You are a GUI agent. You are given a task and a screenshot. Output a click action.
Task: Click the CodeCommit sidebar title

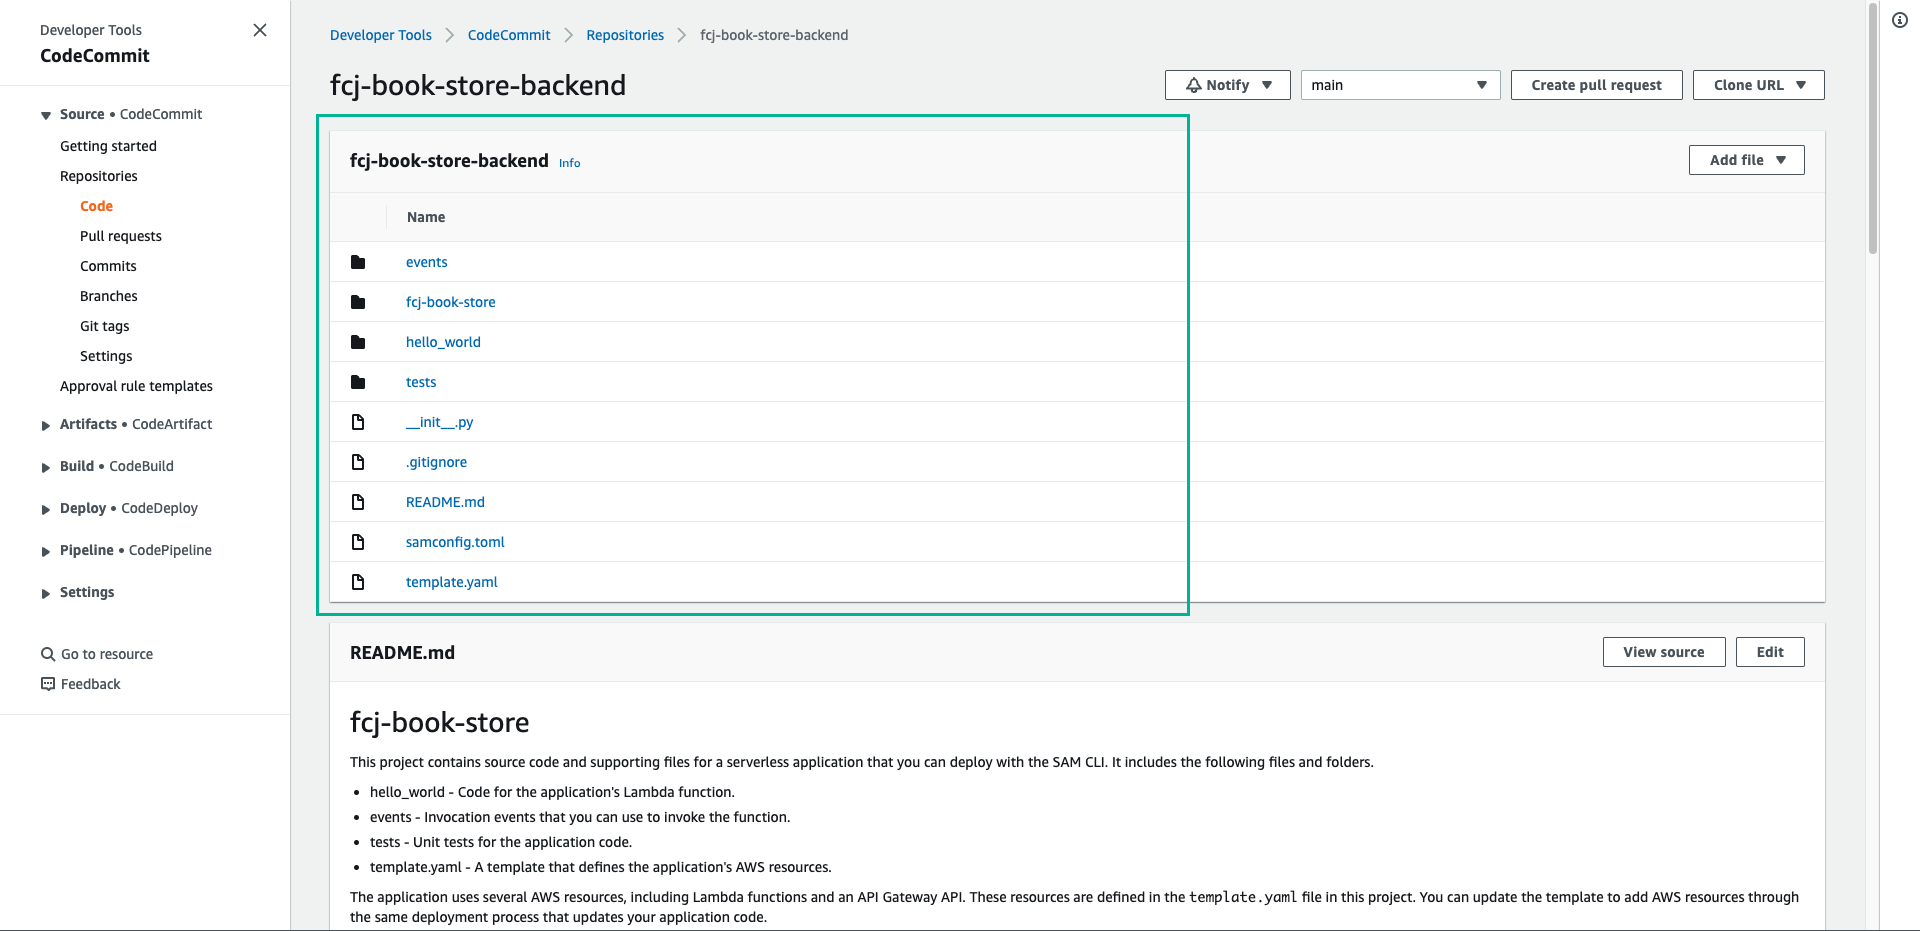coord(95,56)
